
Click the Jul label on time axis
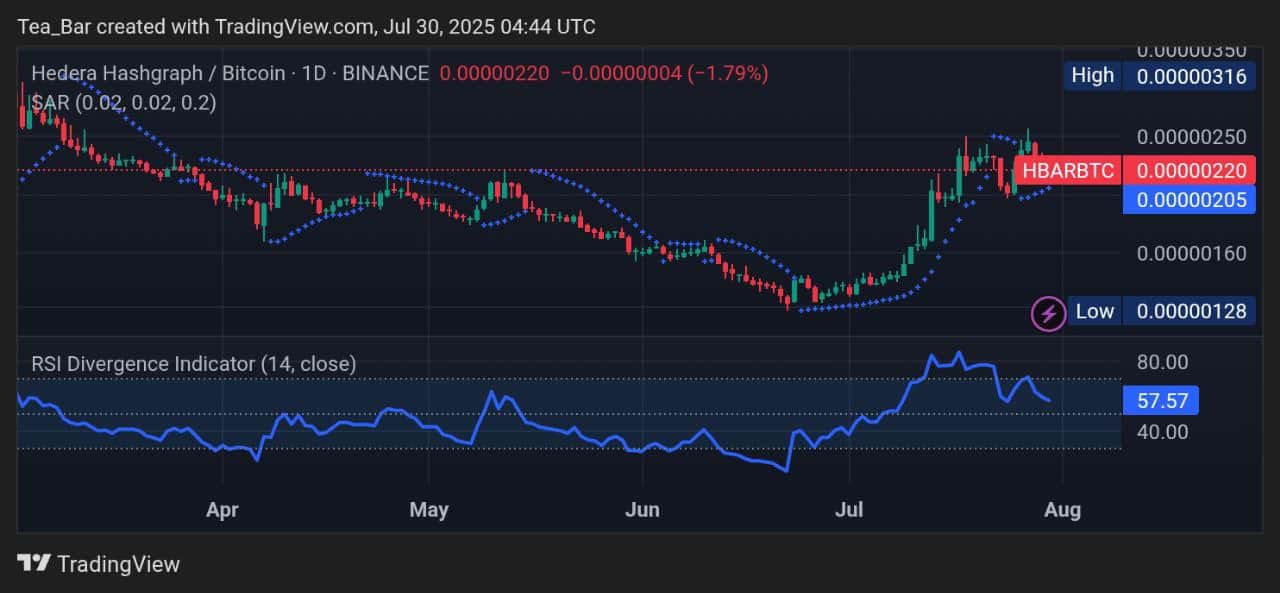pos(850,510)
